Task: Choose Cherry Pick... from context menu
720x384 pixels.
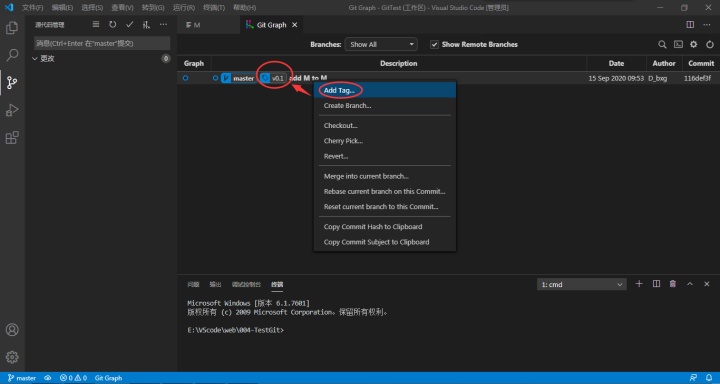Action: (x=385, y=141)
